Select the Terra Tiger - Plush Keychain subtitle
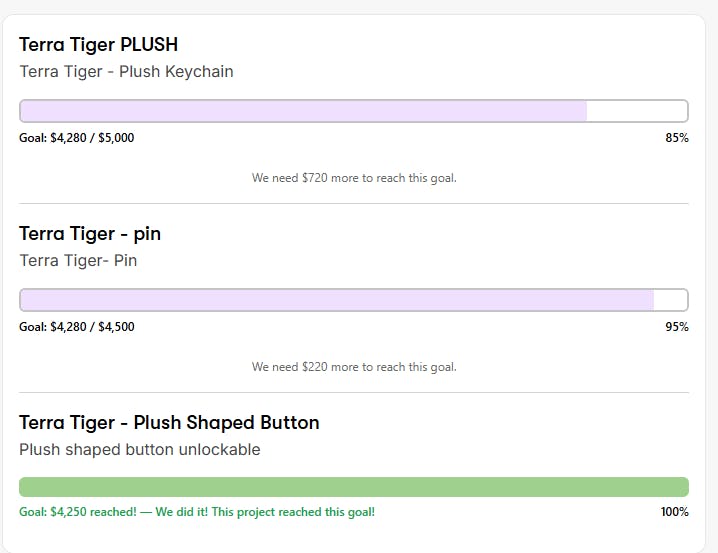 pos(126,72)
